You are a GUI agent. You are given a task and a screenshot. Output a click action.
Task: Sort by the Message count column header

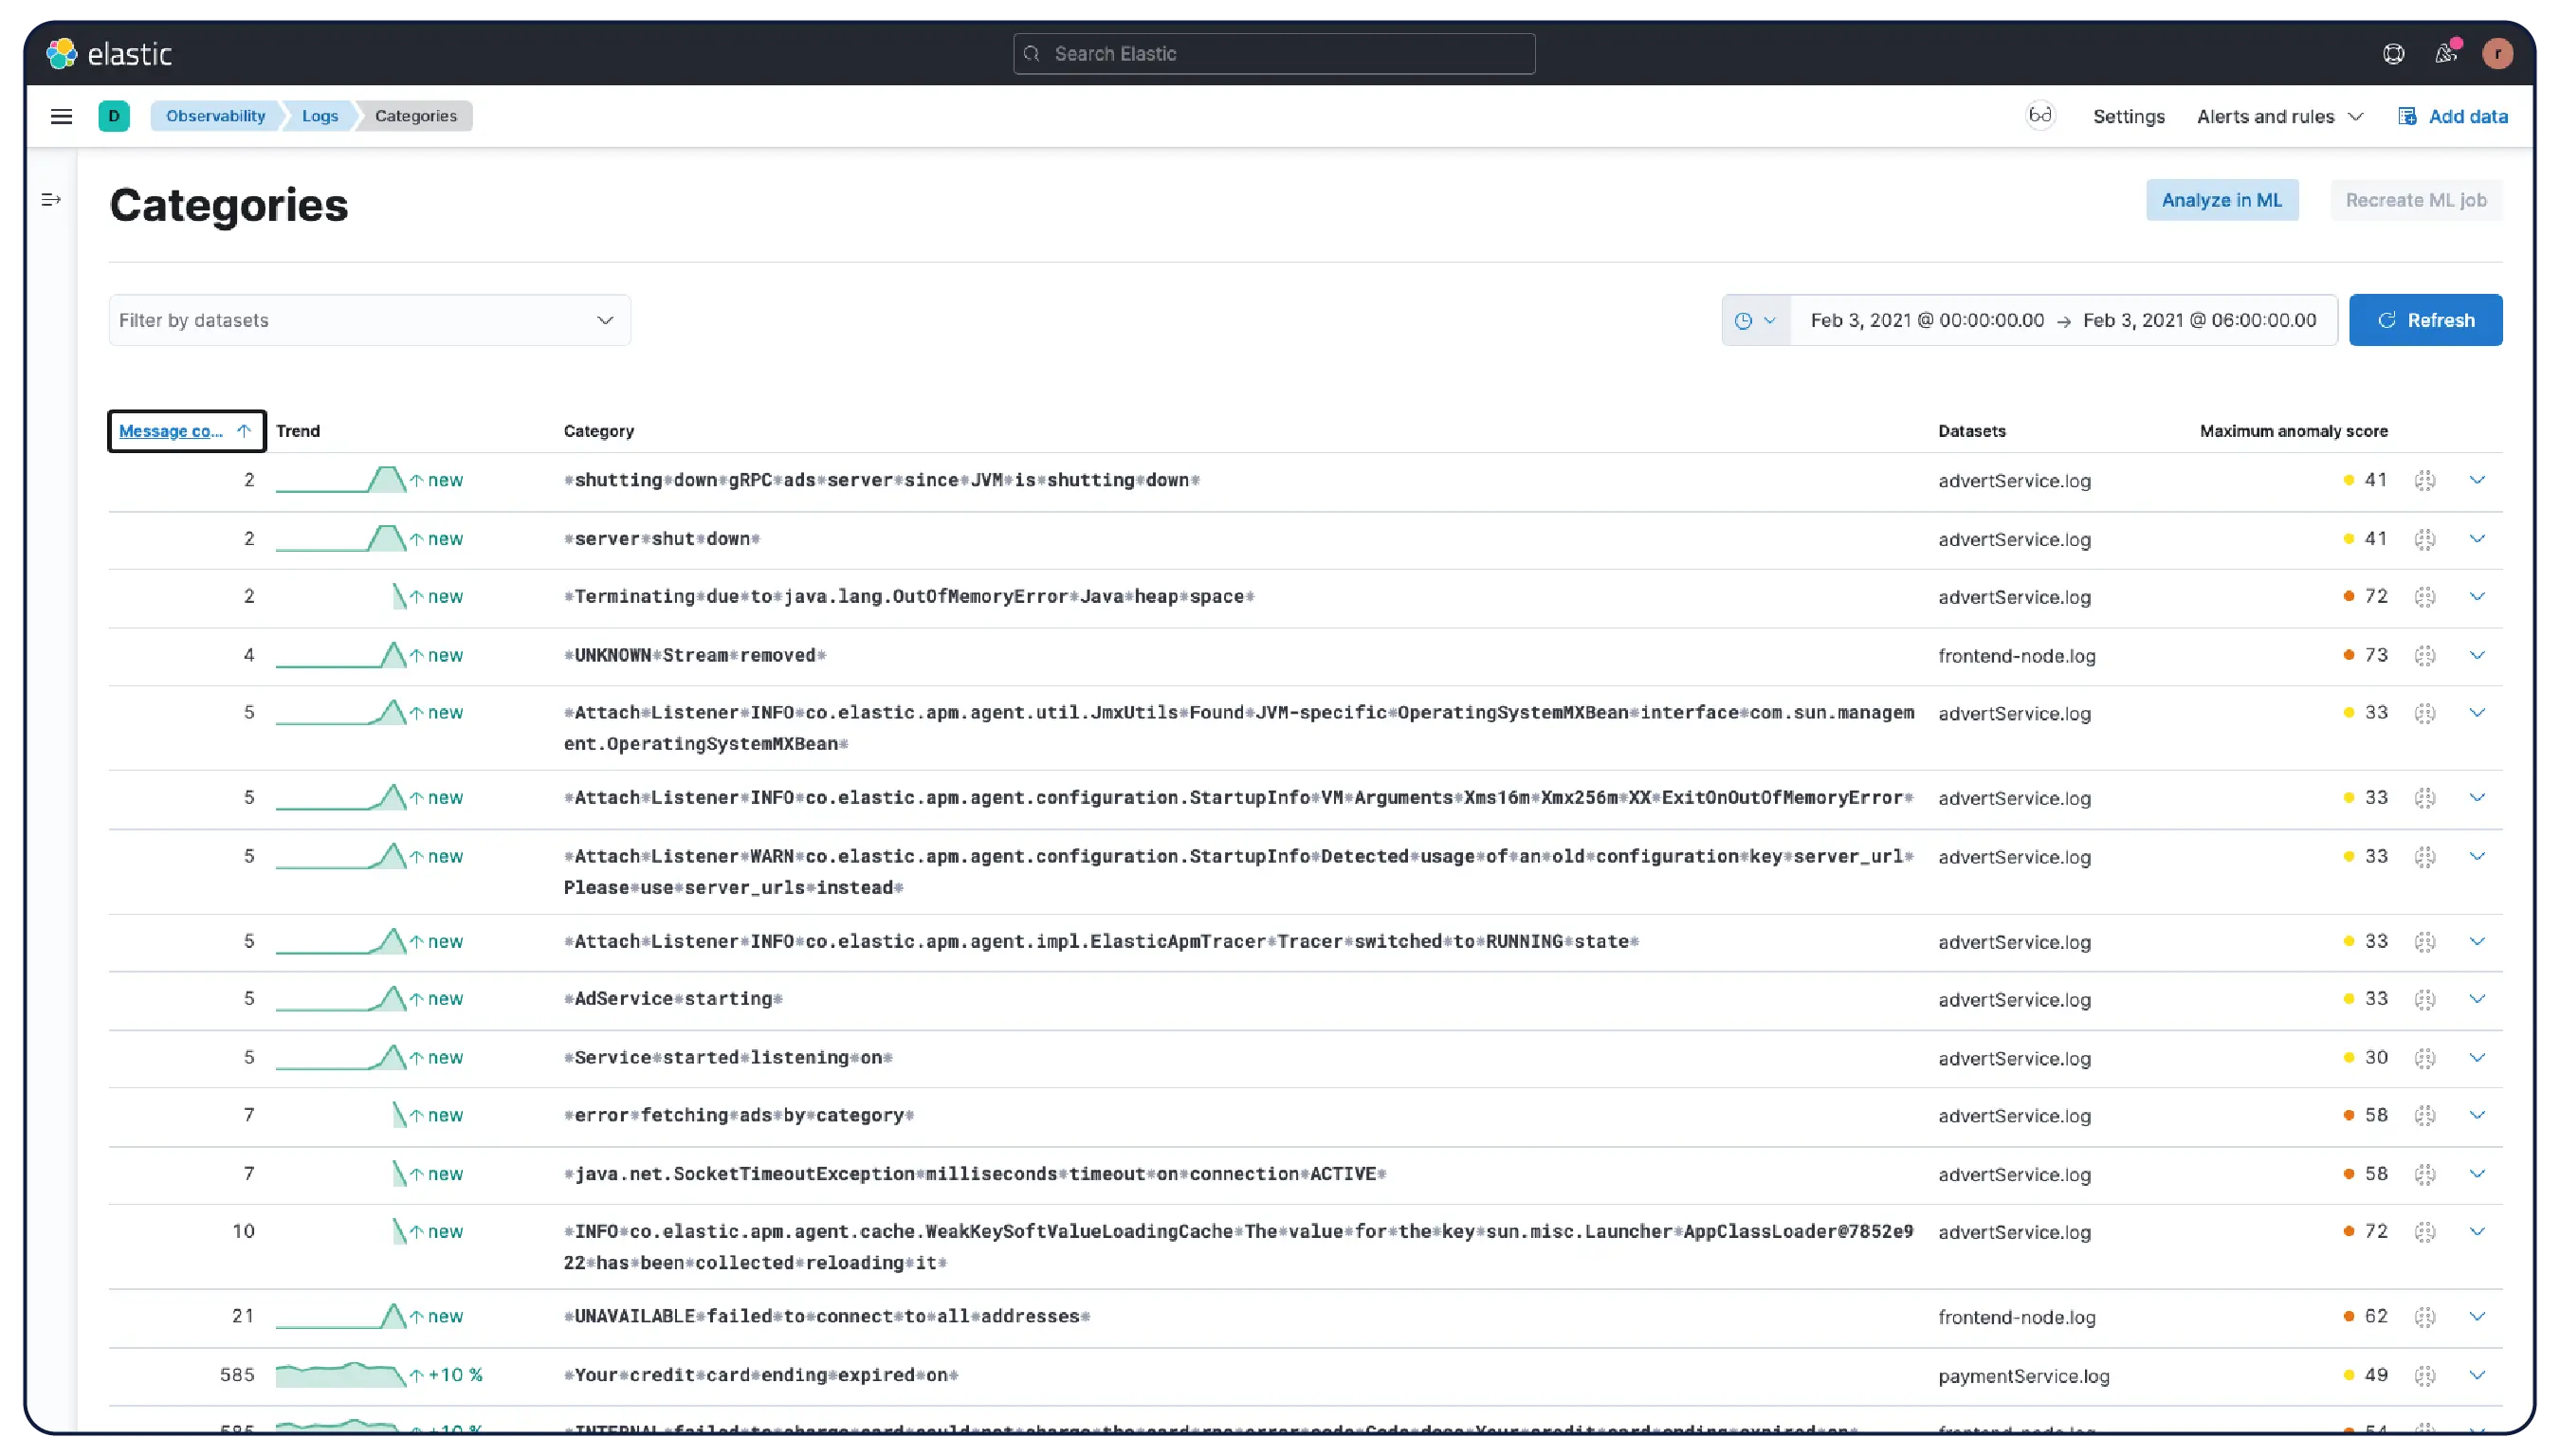[172, 431]
